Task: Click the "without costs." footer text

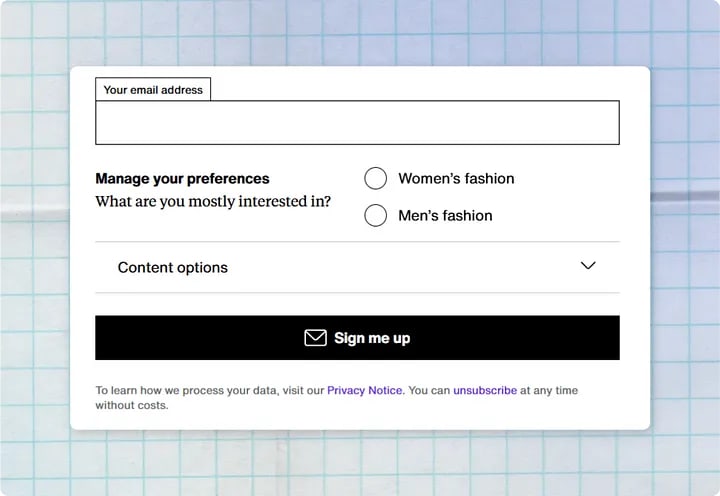Action: (132, 405)
